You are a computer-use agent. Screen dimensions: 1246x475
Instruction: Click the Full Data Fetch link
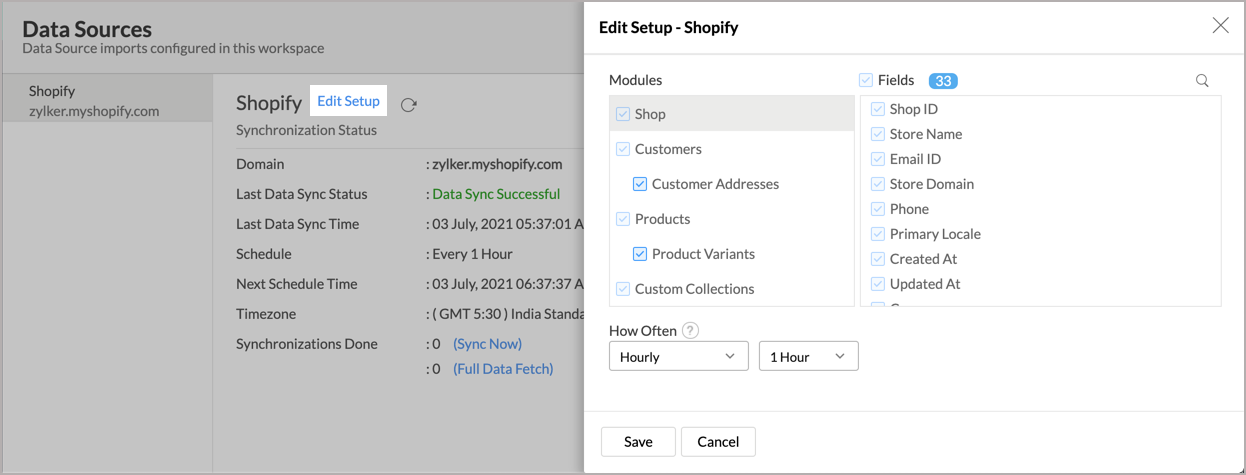coord(503,369)
